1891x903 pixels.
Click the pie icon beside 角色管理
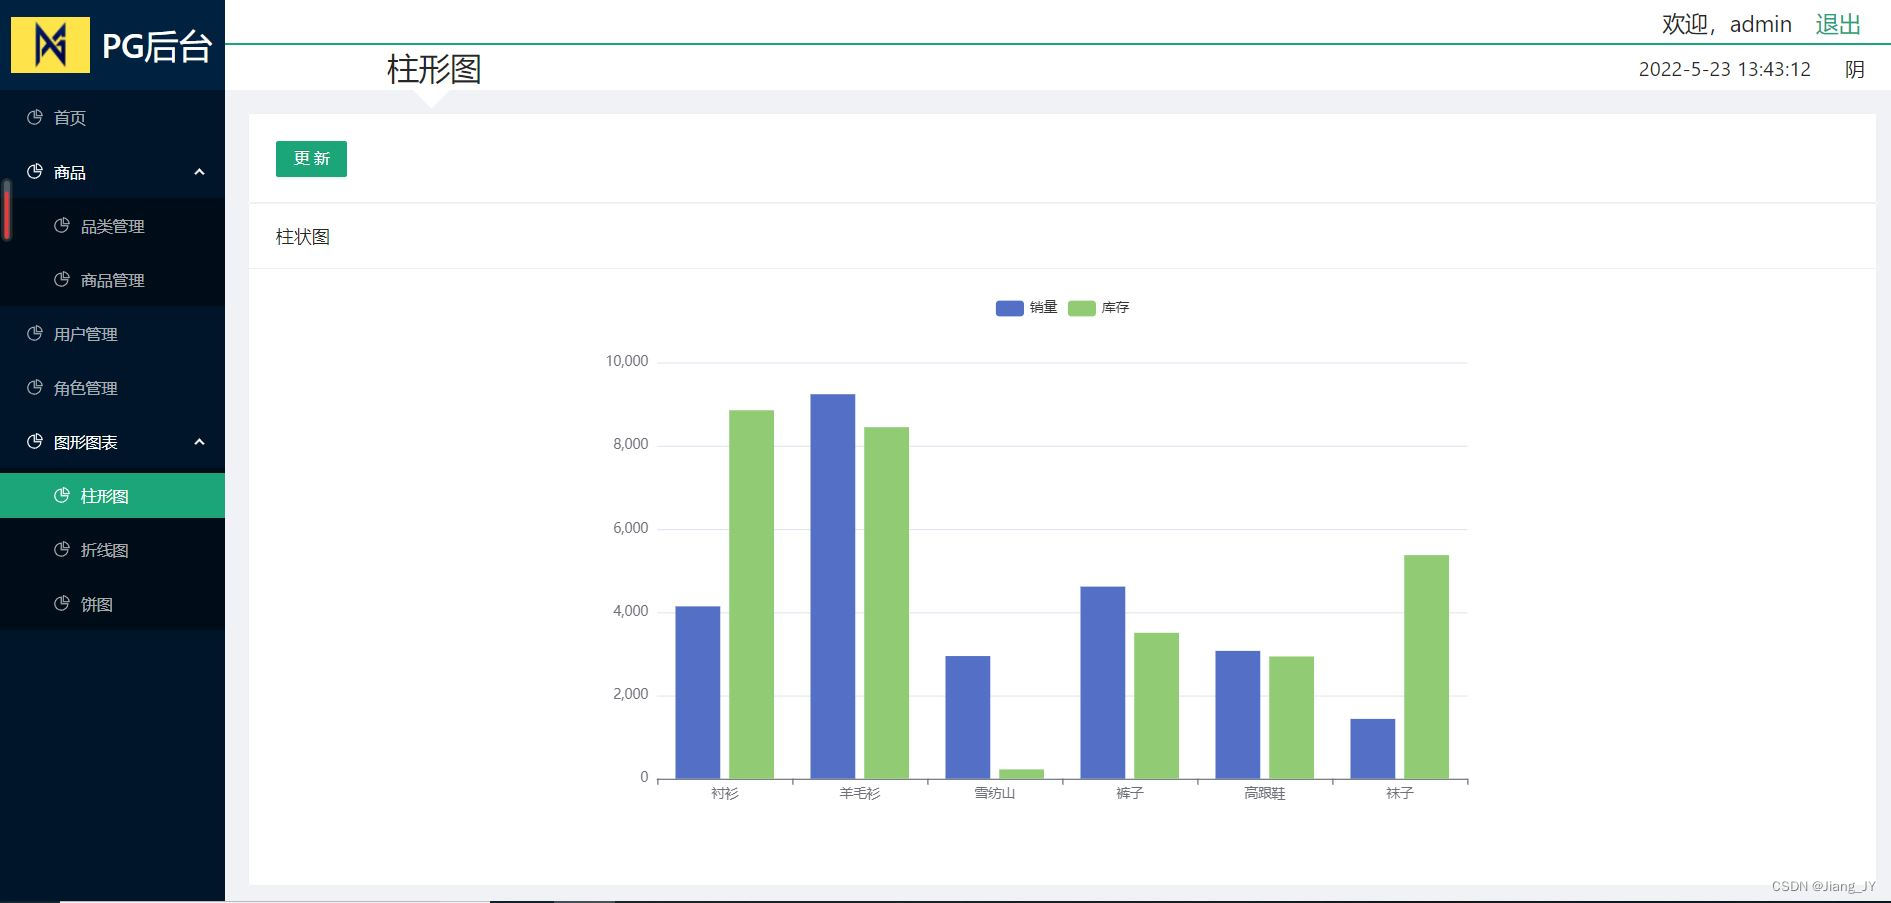[35, 387]
